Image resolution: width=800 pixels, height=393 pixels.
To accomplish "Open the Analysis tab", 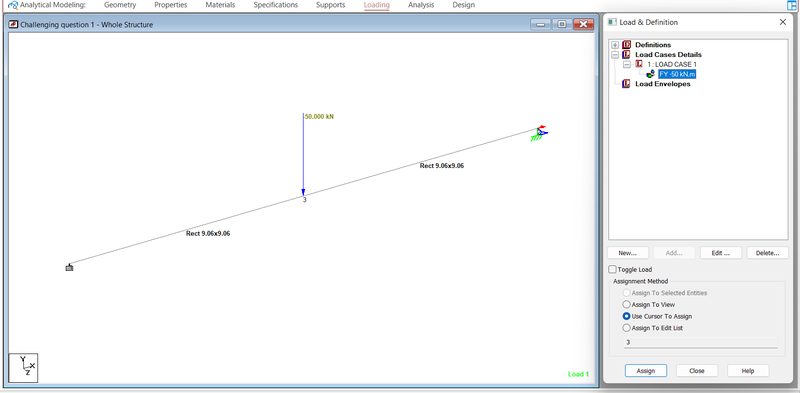I will click(421, 5).
